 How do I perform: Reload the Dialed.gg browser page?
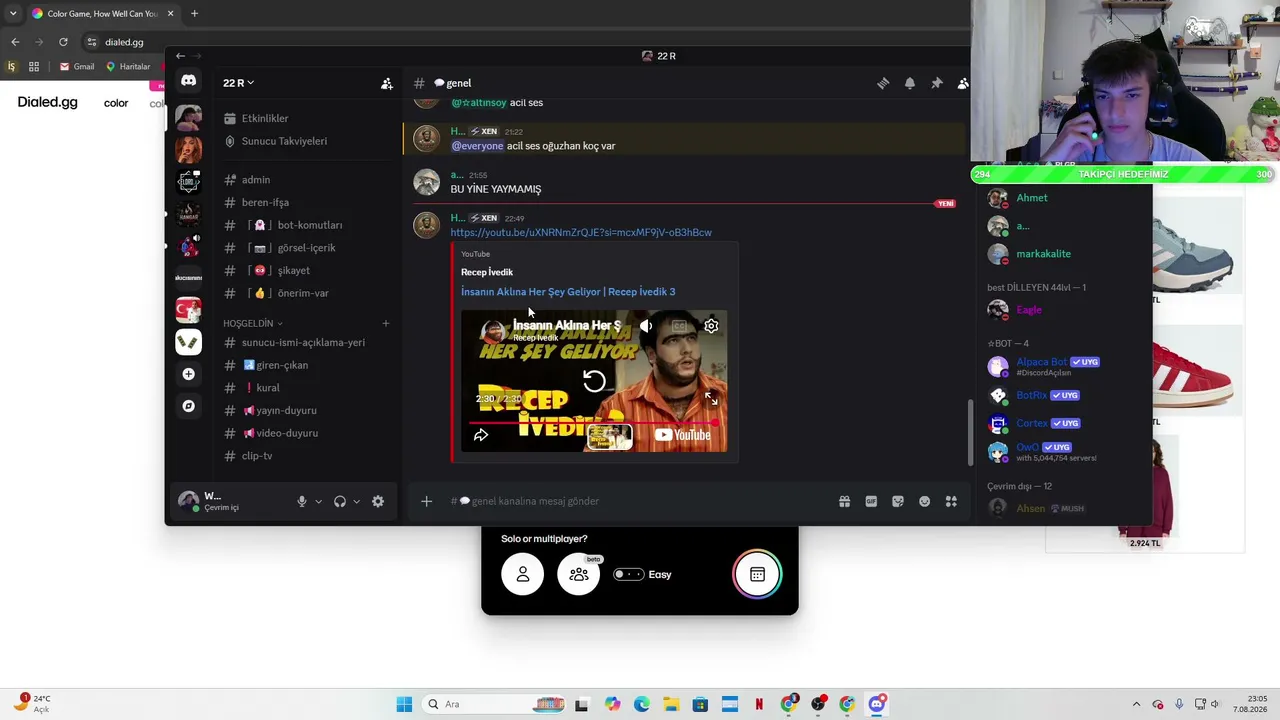(x=63, y=42)
